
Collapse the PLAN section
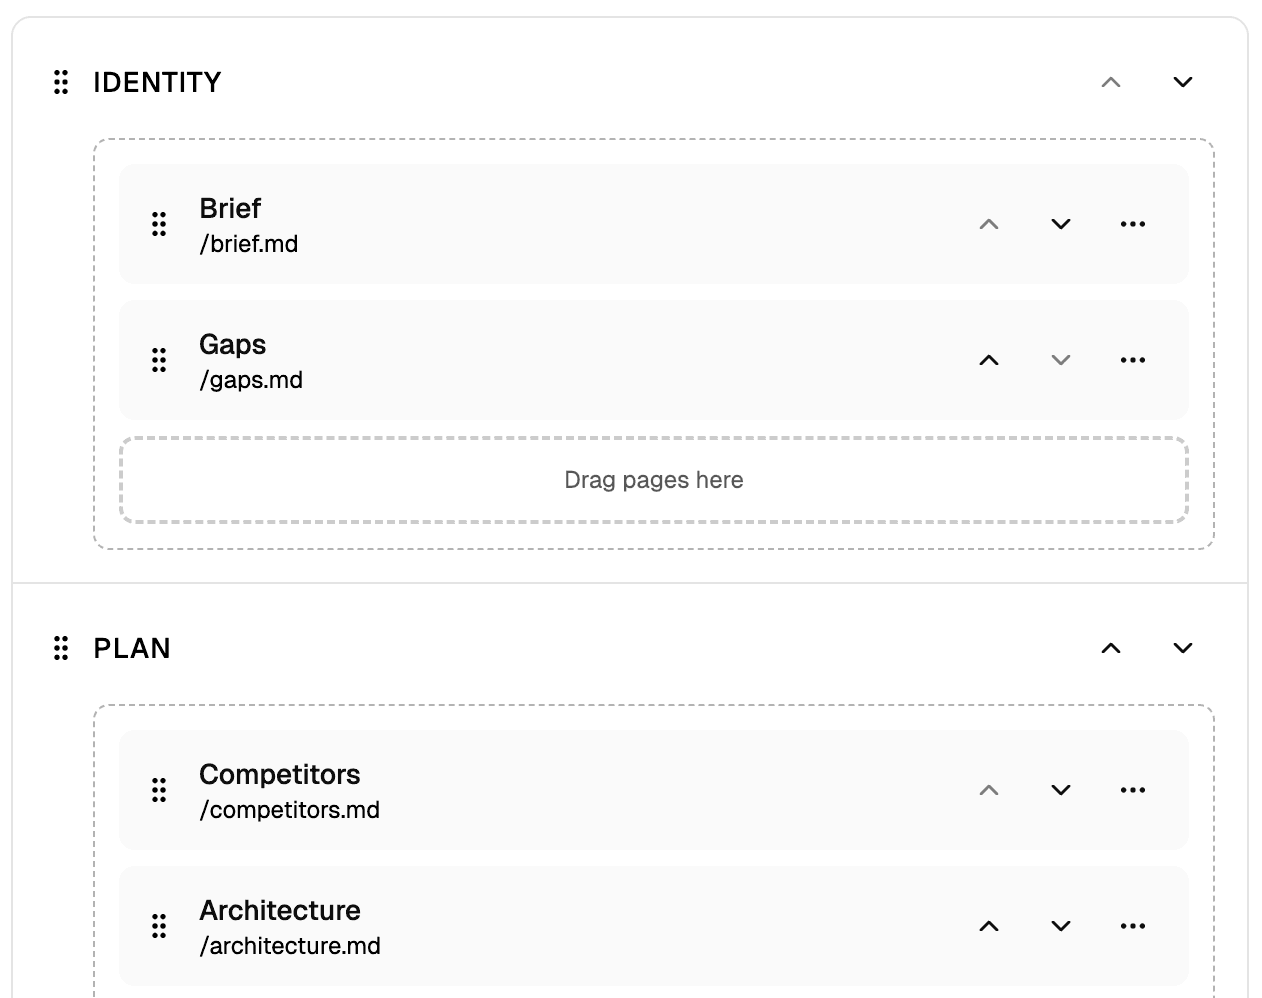(x=1182, y=648)
